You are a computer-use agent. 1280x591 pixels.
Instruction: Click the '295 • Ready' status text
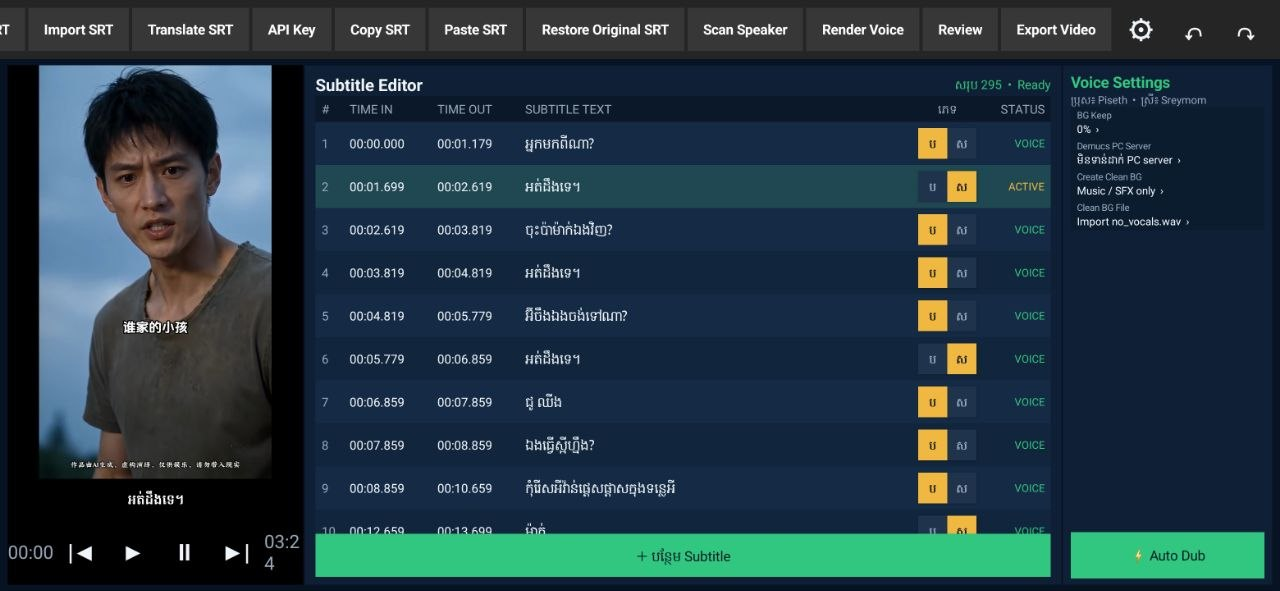pyautogui.click(x=1003, y=85)
